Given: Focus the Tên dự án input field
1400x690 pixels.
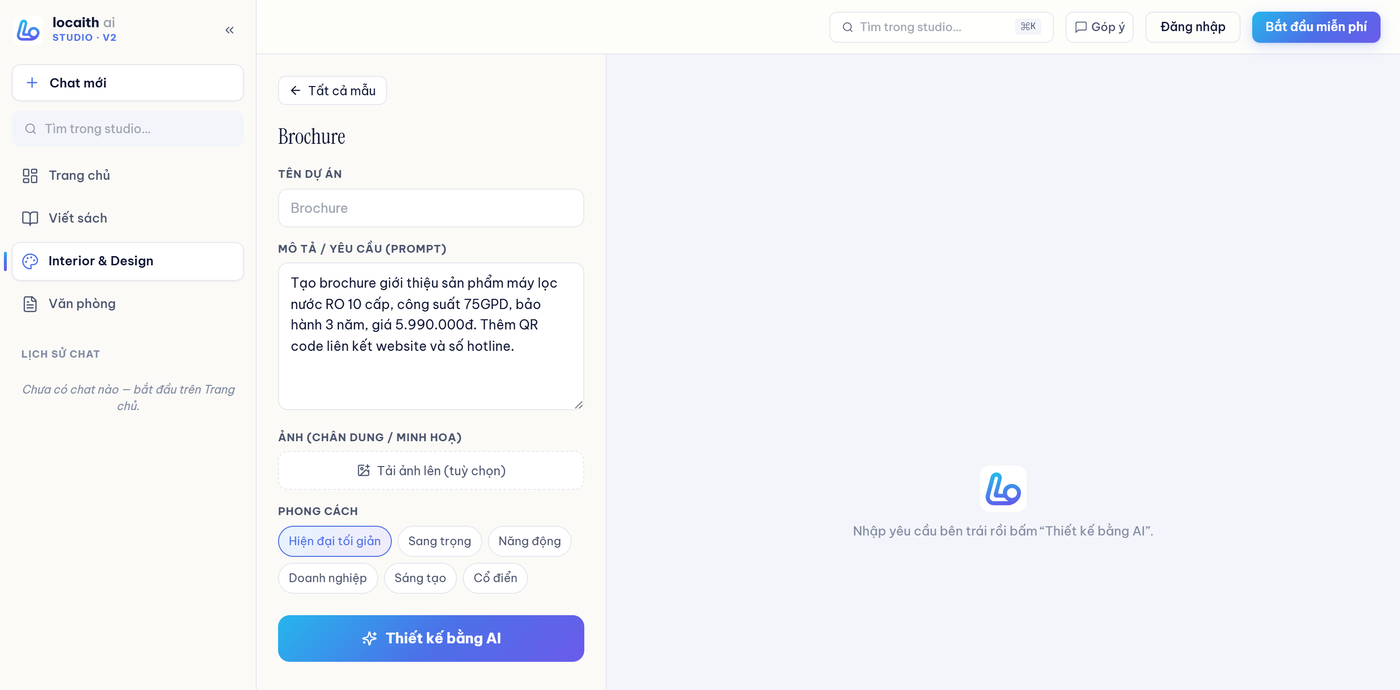Looking at the screenshot, I should 431,208.
